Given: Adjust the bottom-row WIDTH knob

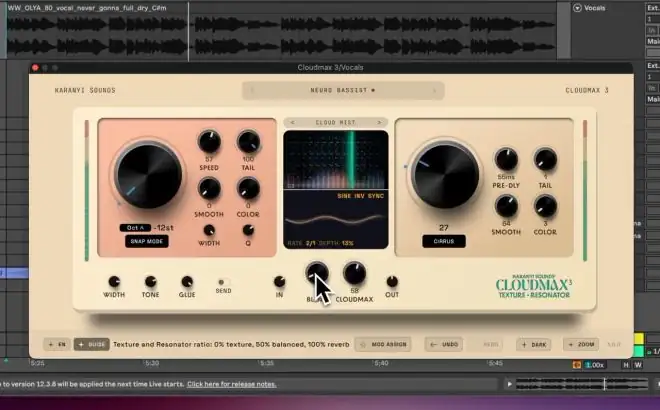Looking at the screenshot, I should (x=114, y=282).
